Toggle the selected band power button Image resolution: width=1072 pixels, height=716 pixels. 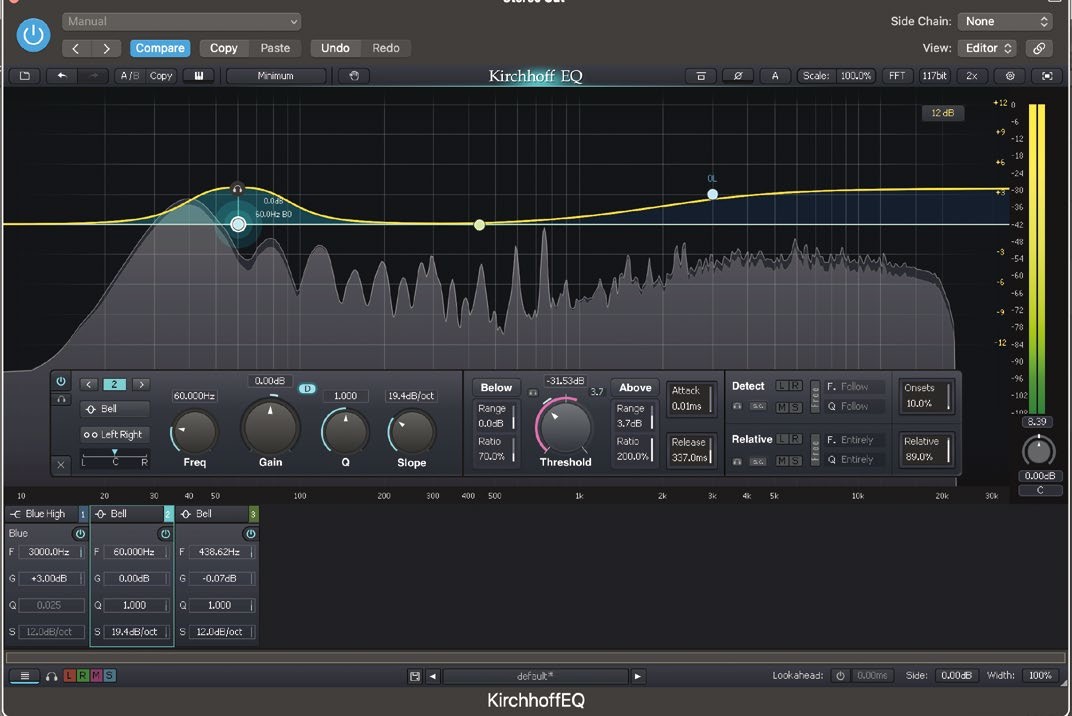(x=61, y=382)
